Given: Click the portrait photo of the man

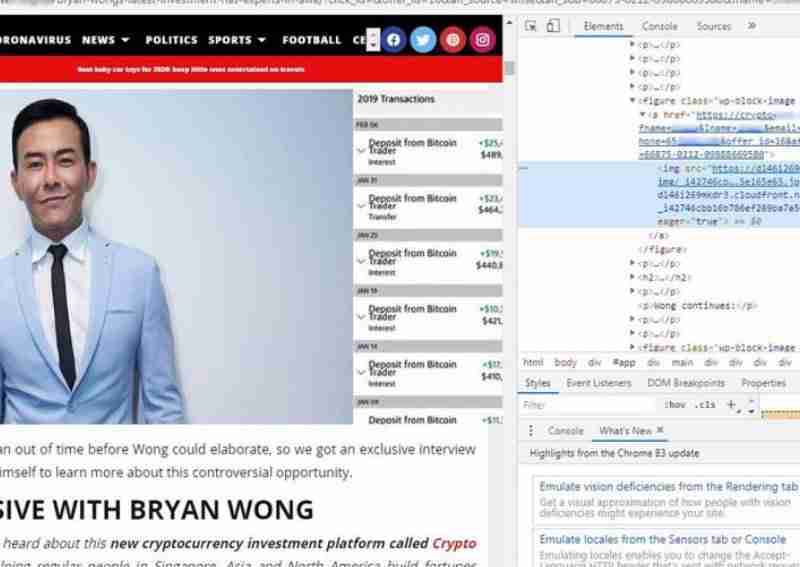Looking at the screenshot, I should (x=176, y=257).
